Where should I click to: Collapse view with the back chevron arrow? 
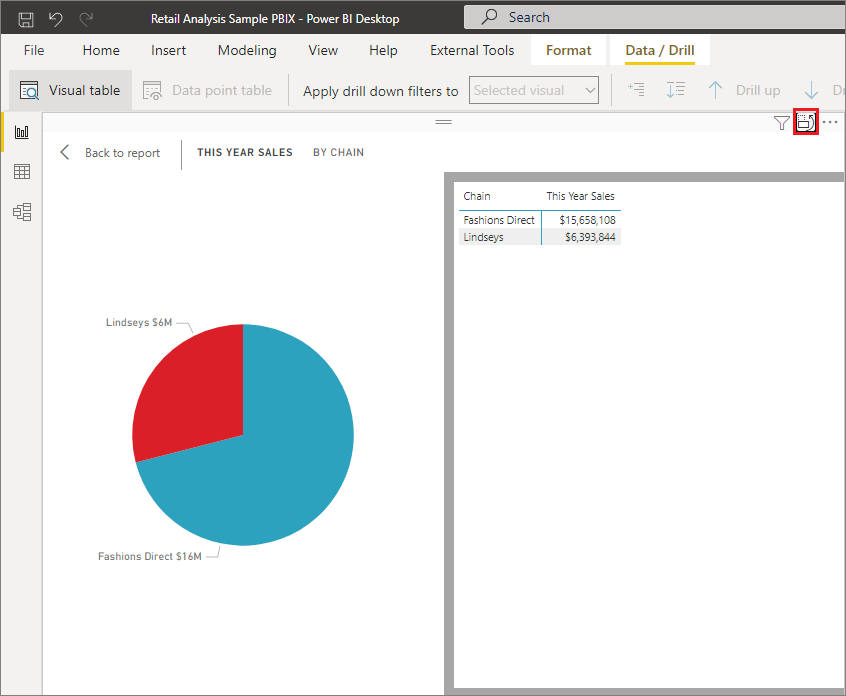pos(65,152)
